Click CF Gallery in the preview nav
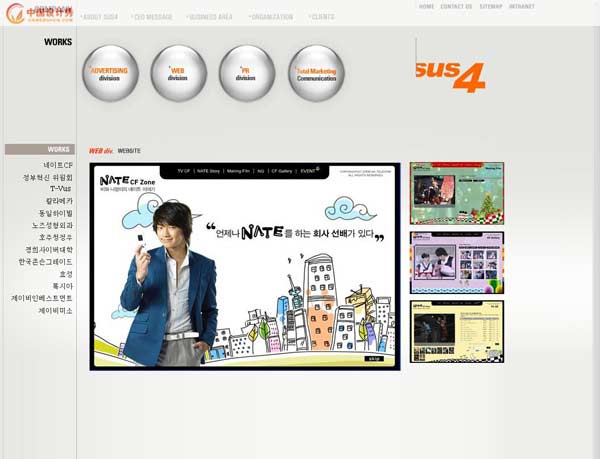 pyautogui.click(x=282, y=171)
